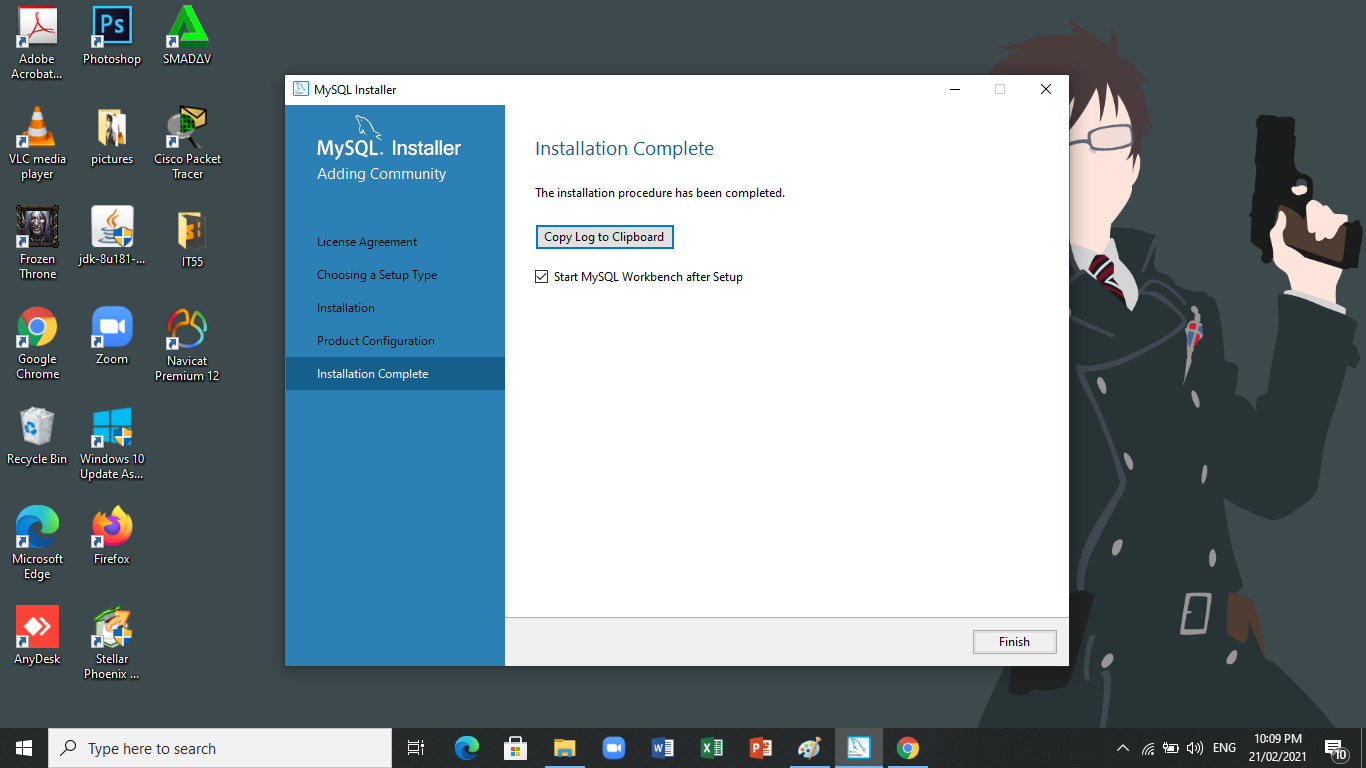Open the volume control in system tray

coord(1195,748)
